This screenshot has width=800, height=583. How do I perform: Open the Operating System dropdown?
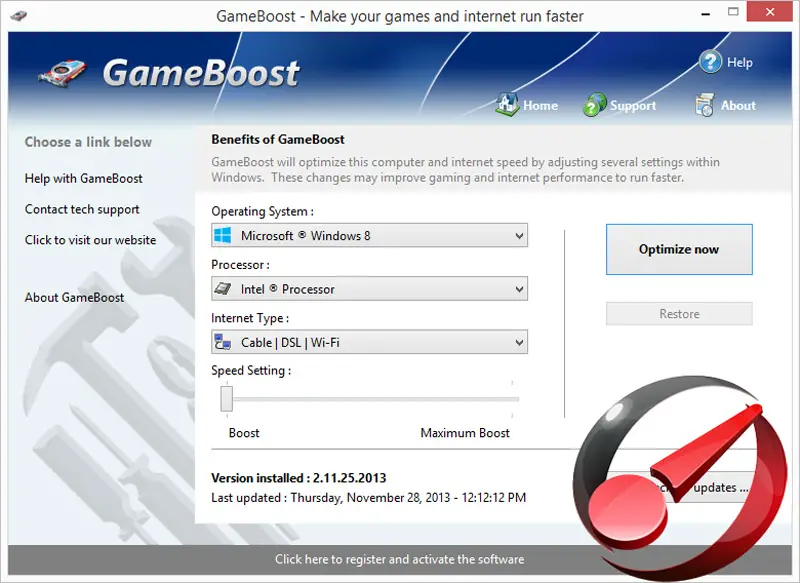[369, 236]
